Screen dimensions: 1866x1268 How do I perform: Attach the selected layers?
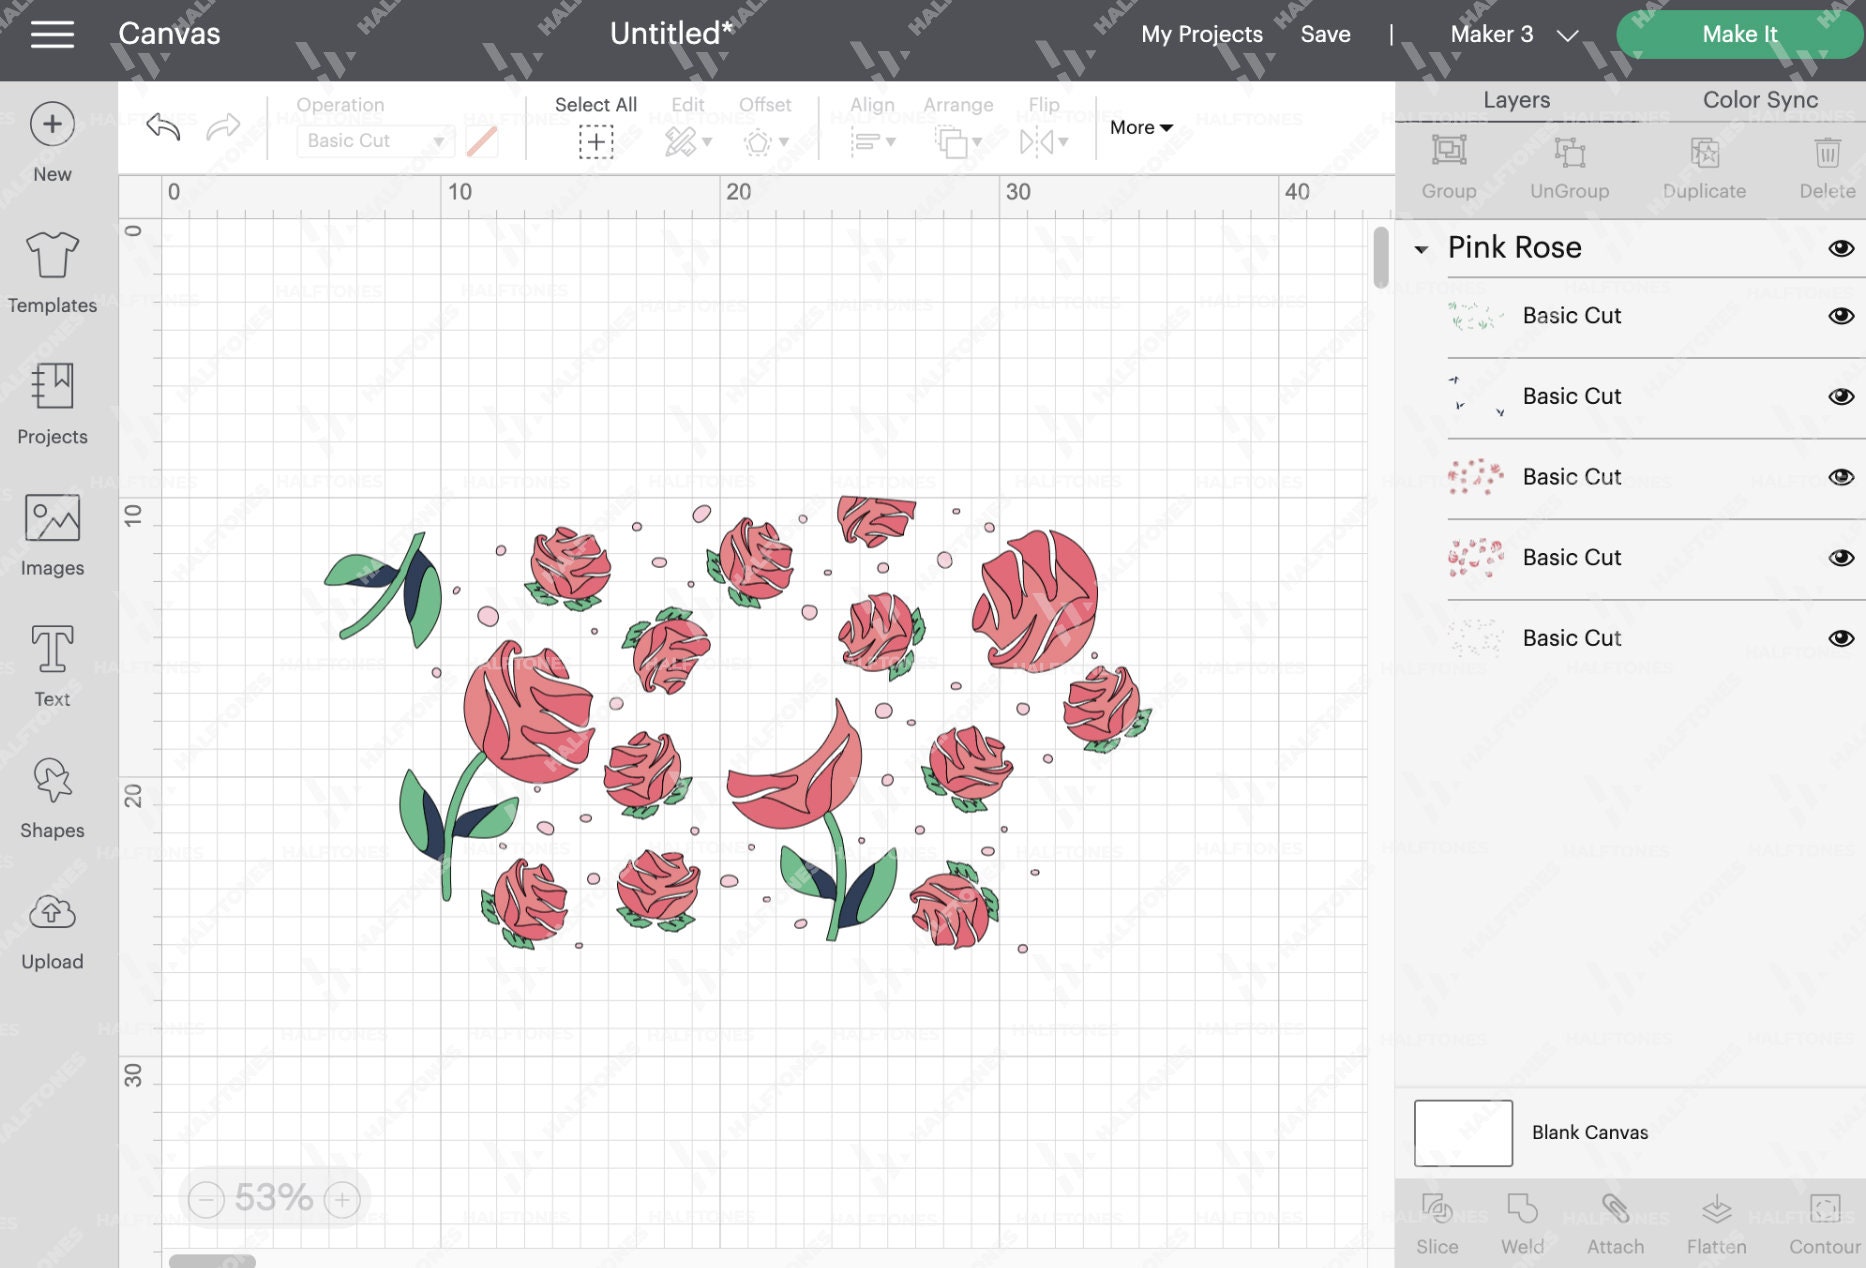(x=1615, y=1224)
